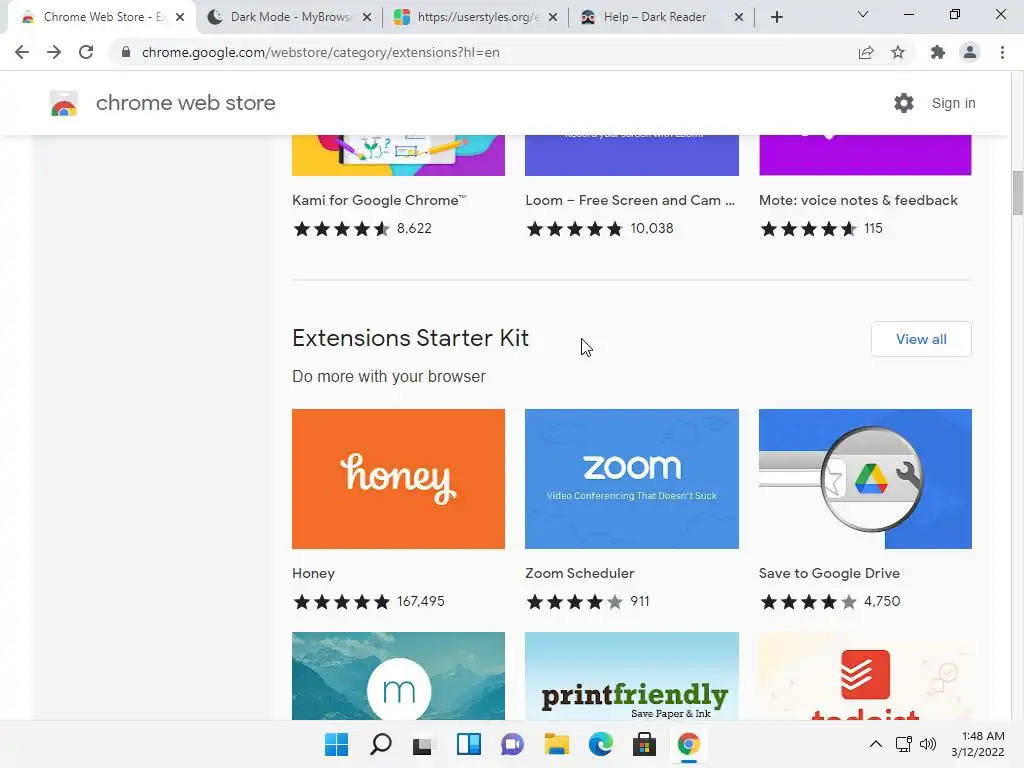This screenshot has width=1024, height=768.
Task: Click Sign in link
Action: (953, 103)
